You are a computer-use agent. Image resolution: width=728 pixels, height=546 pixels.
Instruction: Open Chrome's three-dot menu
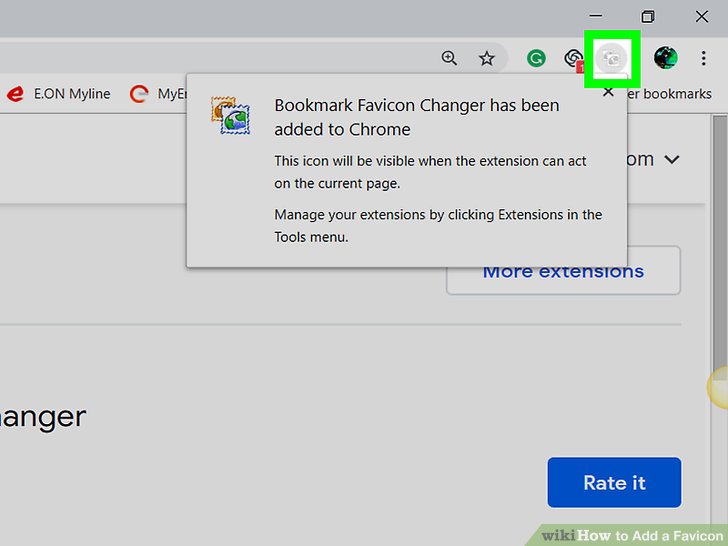[703, 58]
